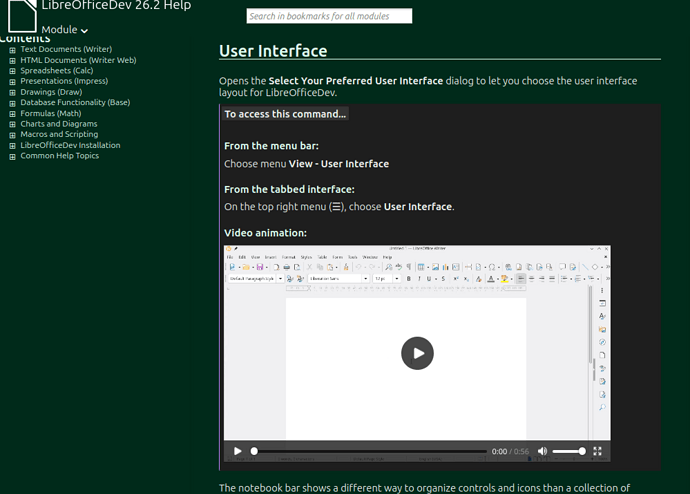The width and height of the screenshot is (690, 494).
Task: Open the Formulas (Math) label
Action: pyautogui.click(x=51, y=113)
